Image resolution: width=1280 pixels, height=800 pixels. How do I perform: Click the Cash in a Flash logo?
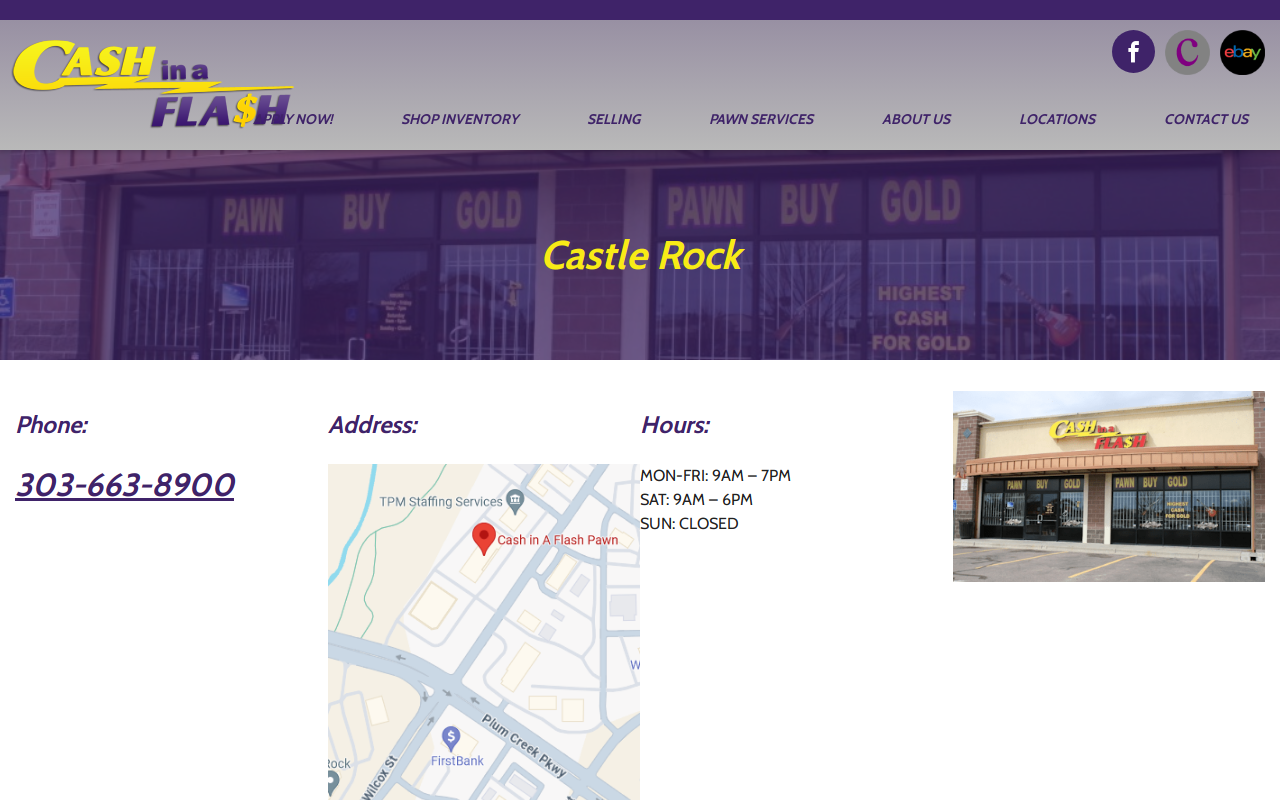click(x=153, y=84)
